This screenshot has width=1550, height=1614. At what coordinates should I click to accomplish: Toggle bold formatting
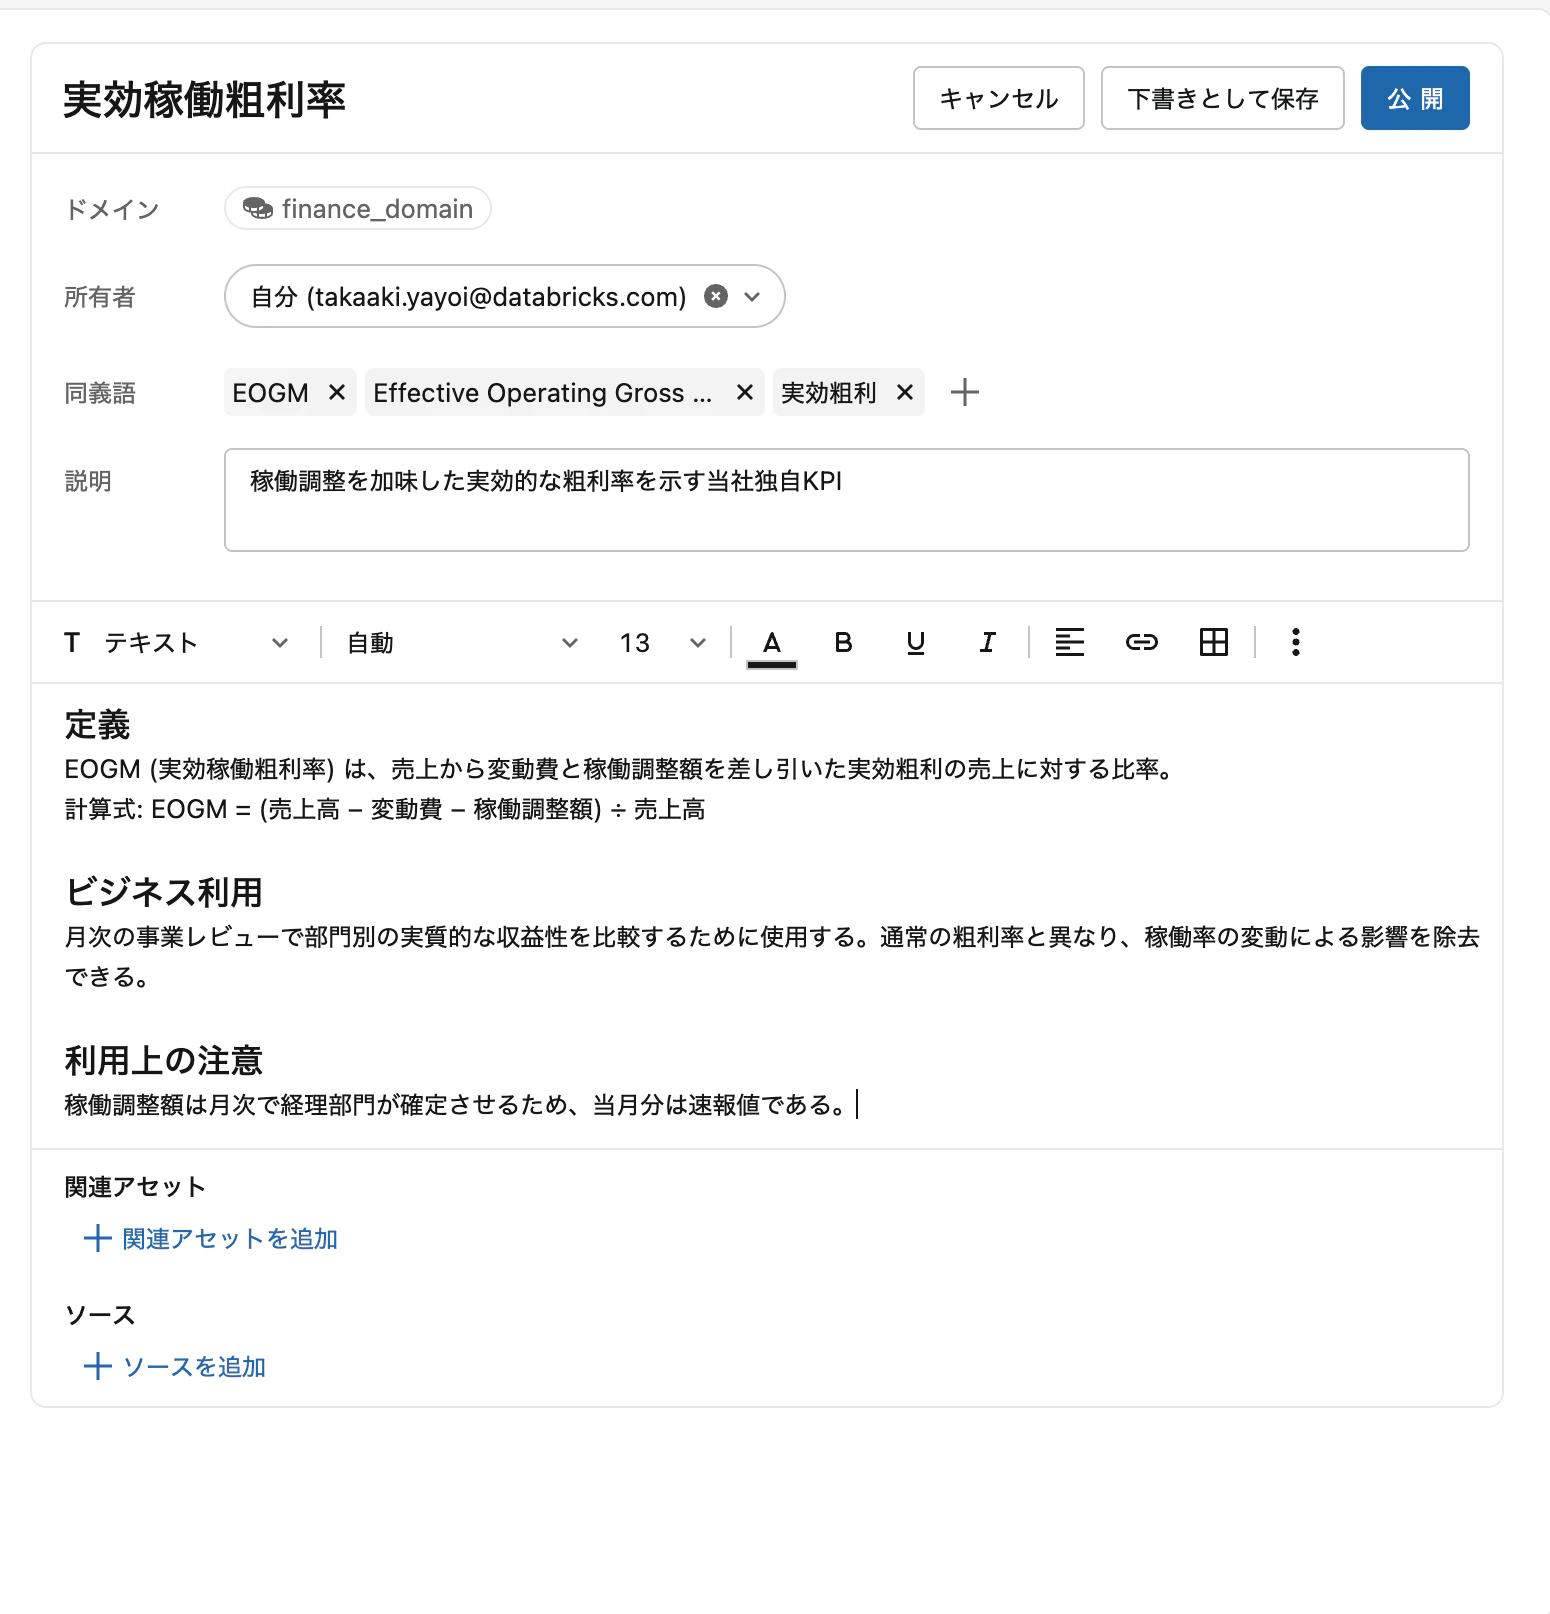pos(843,642)
